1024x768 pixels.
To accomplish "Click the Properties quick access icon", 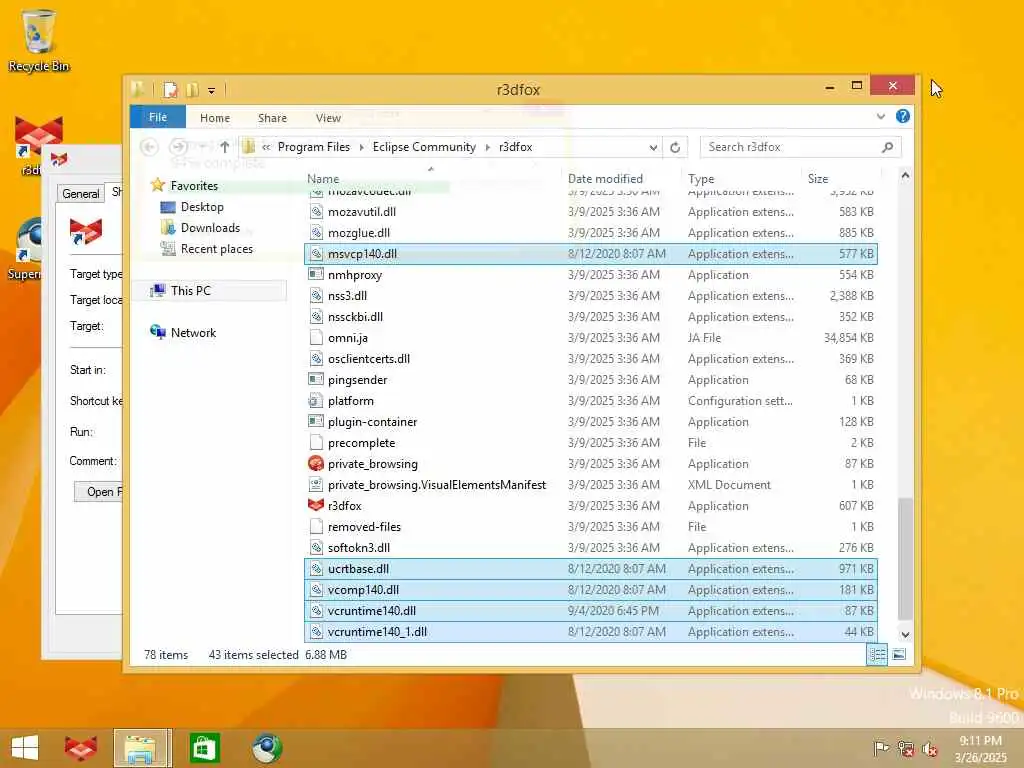I will coord(170,89).
